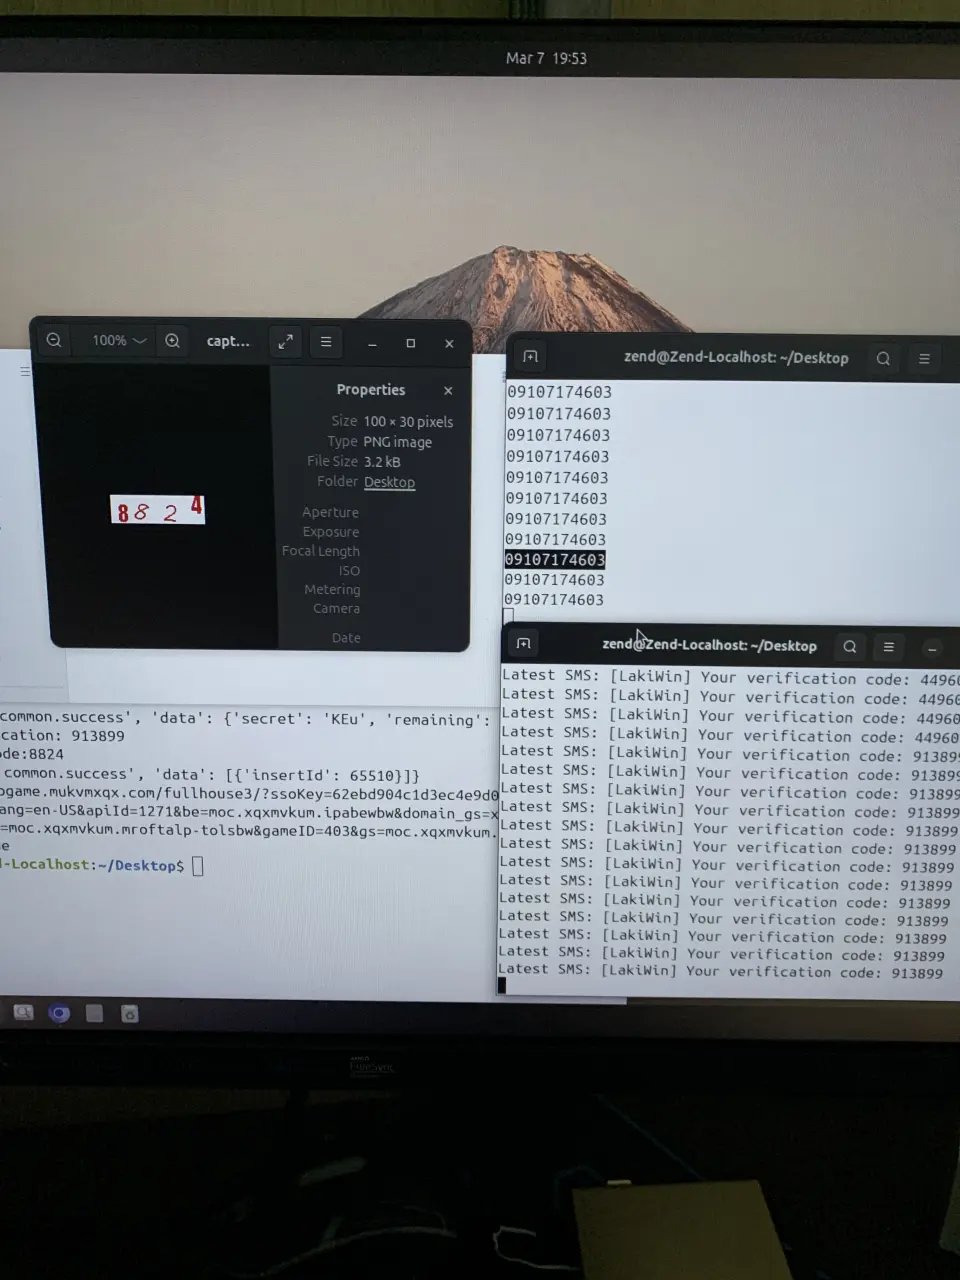Click the grey square dock icon
The width and height of the screenshot is (960, 1280).
94,1013
